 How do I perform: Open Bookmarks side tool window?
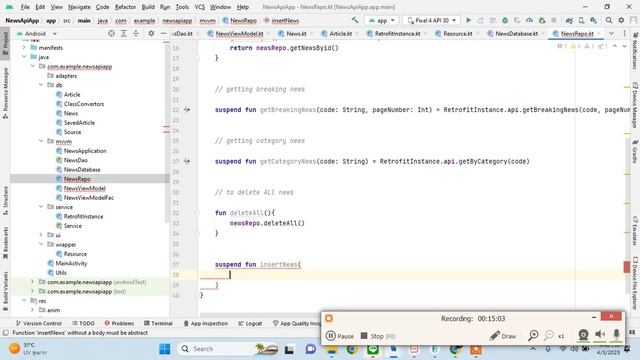pos(5,243)
